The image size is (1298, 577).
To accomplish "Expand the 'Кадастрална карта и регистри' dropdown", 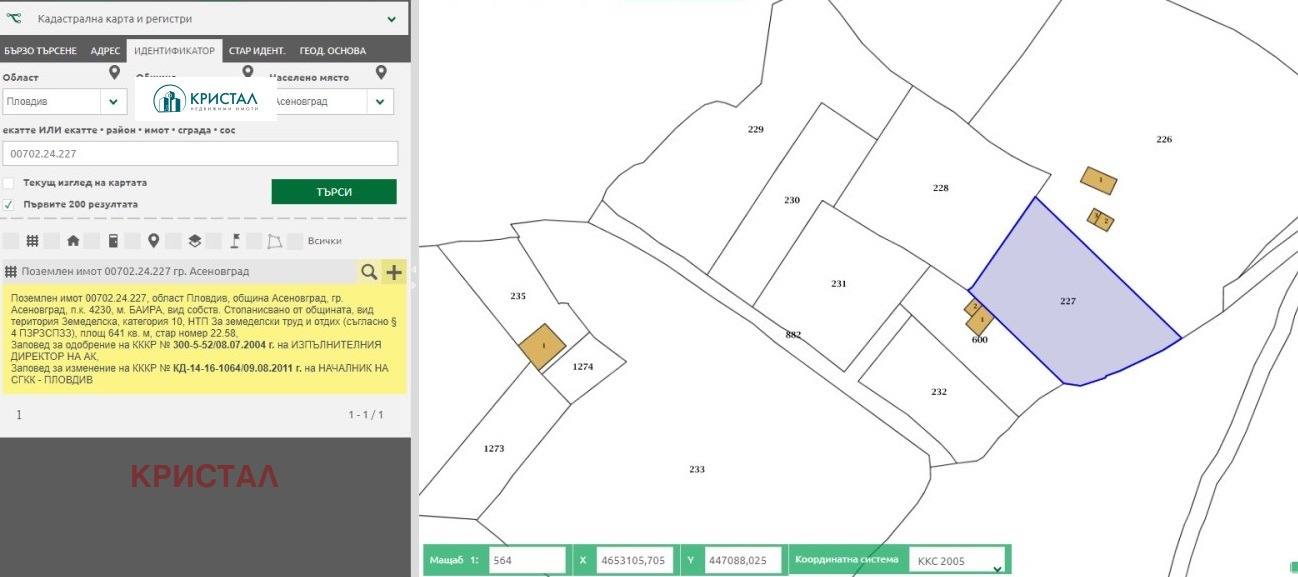I will point(391,19).
